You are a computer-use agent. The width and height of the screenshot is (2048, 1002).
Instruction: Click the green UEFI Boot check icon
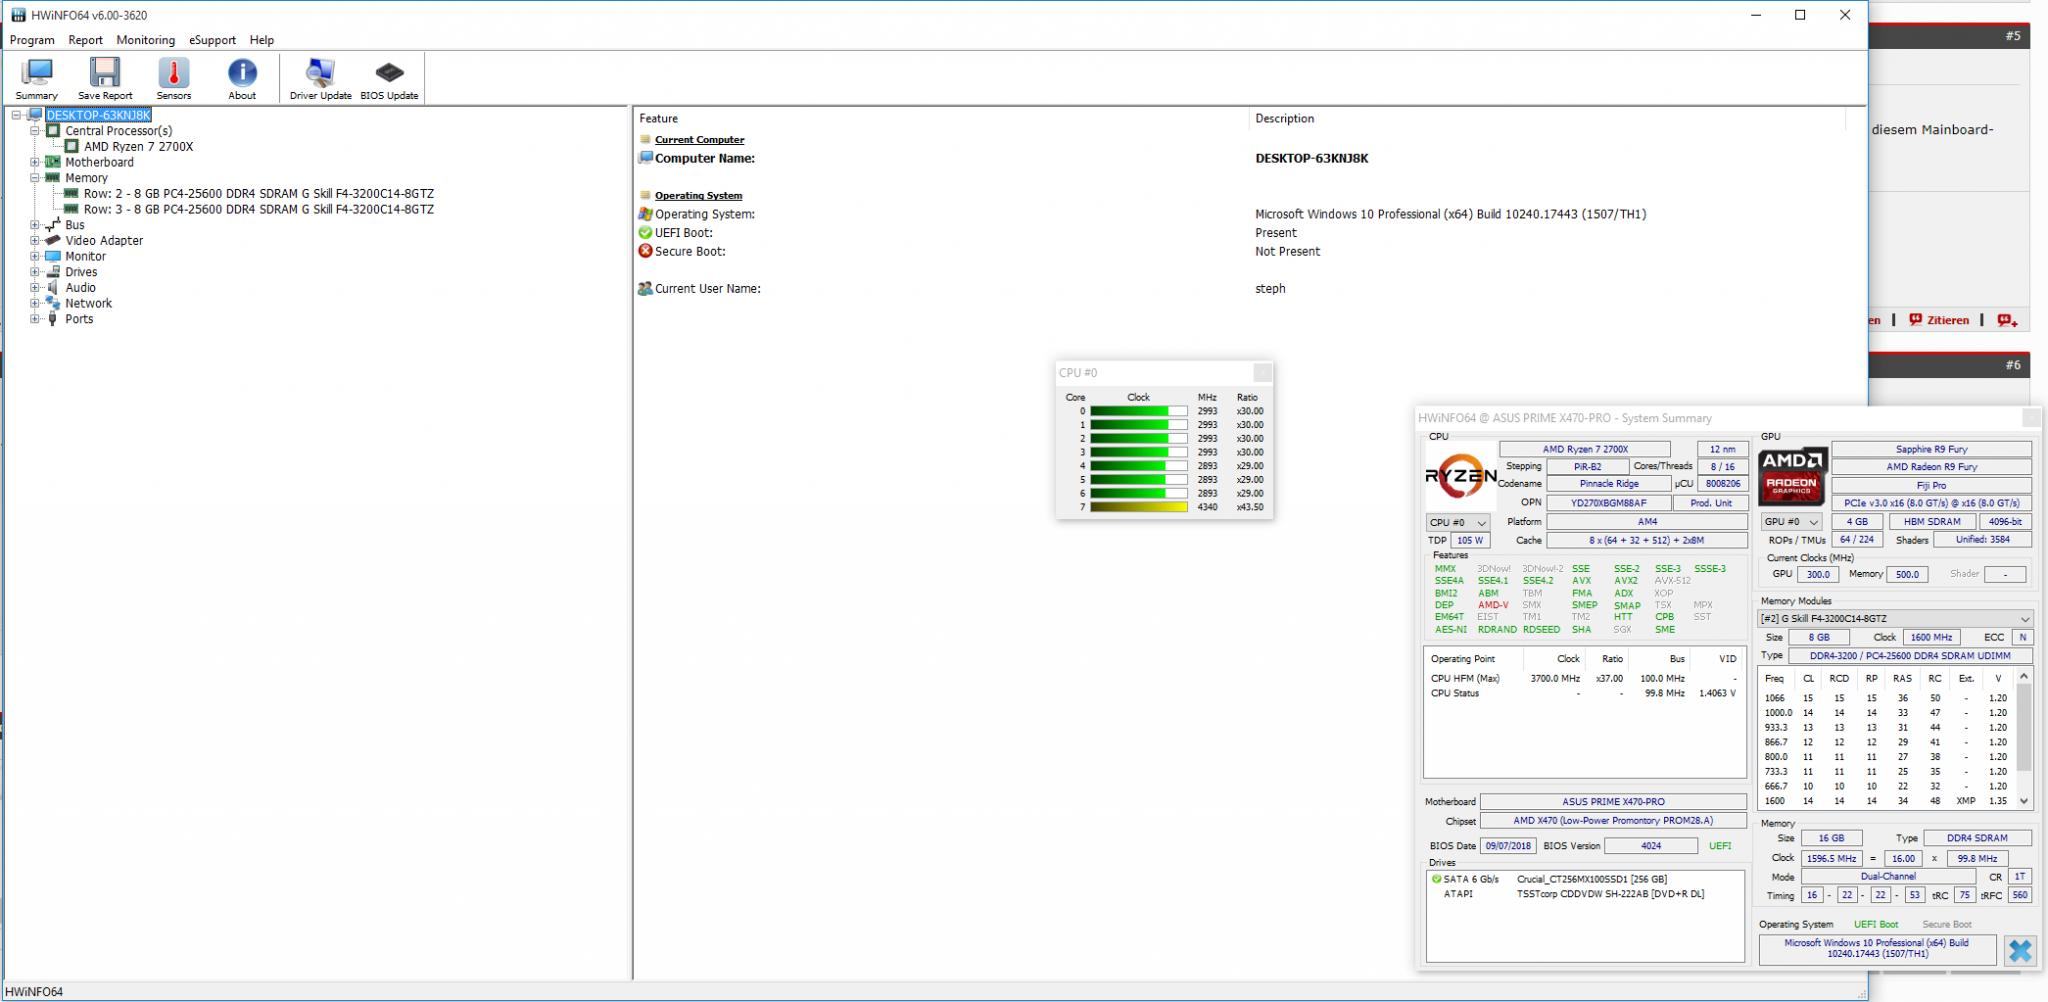tap(645, 233)
